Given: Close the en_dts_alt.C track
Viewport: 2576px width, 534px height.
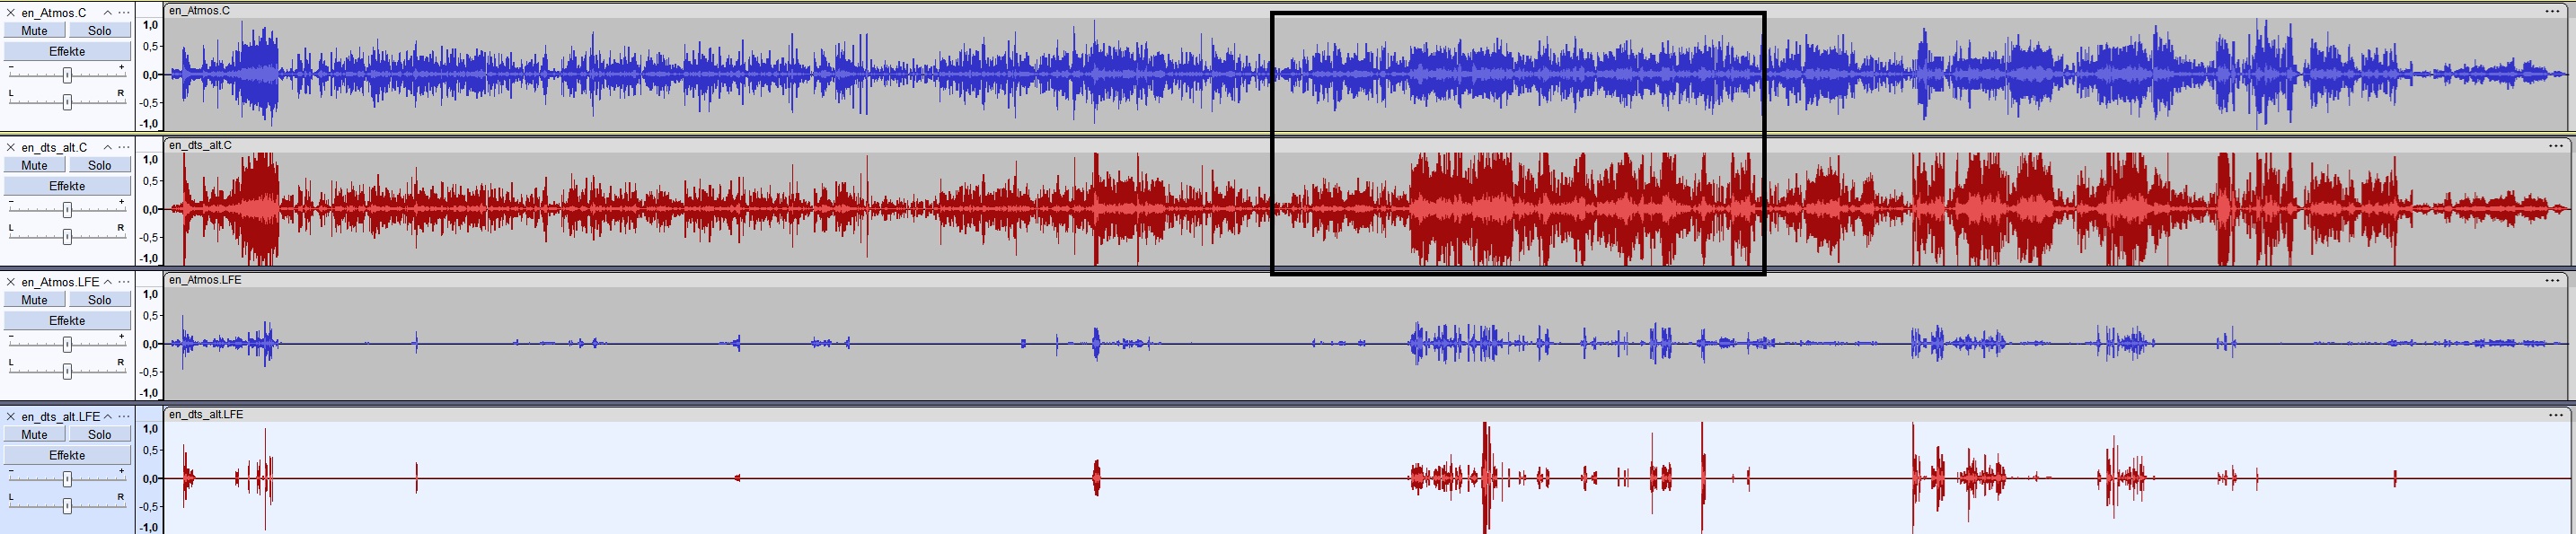Looking at the screenshot, I should (x=11, y=147).
